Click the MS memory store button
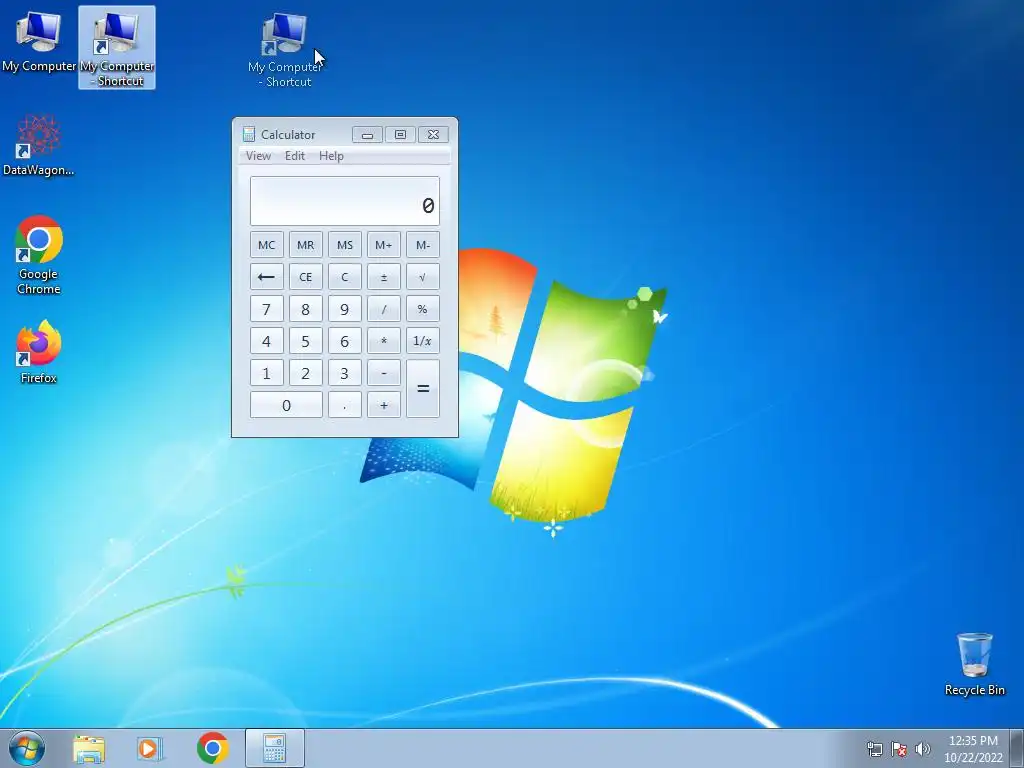 coord(345,245)
